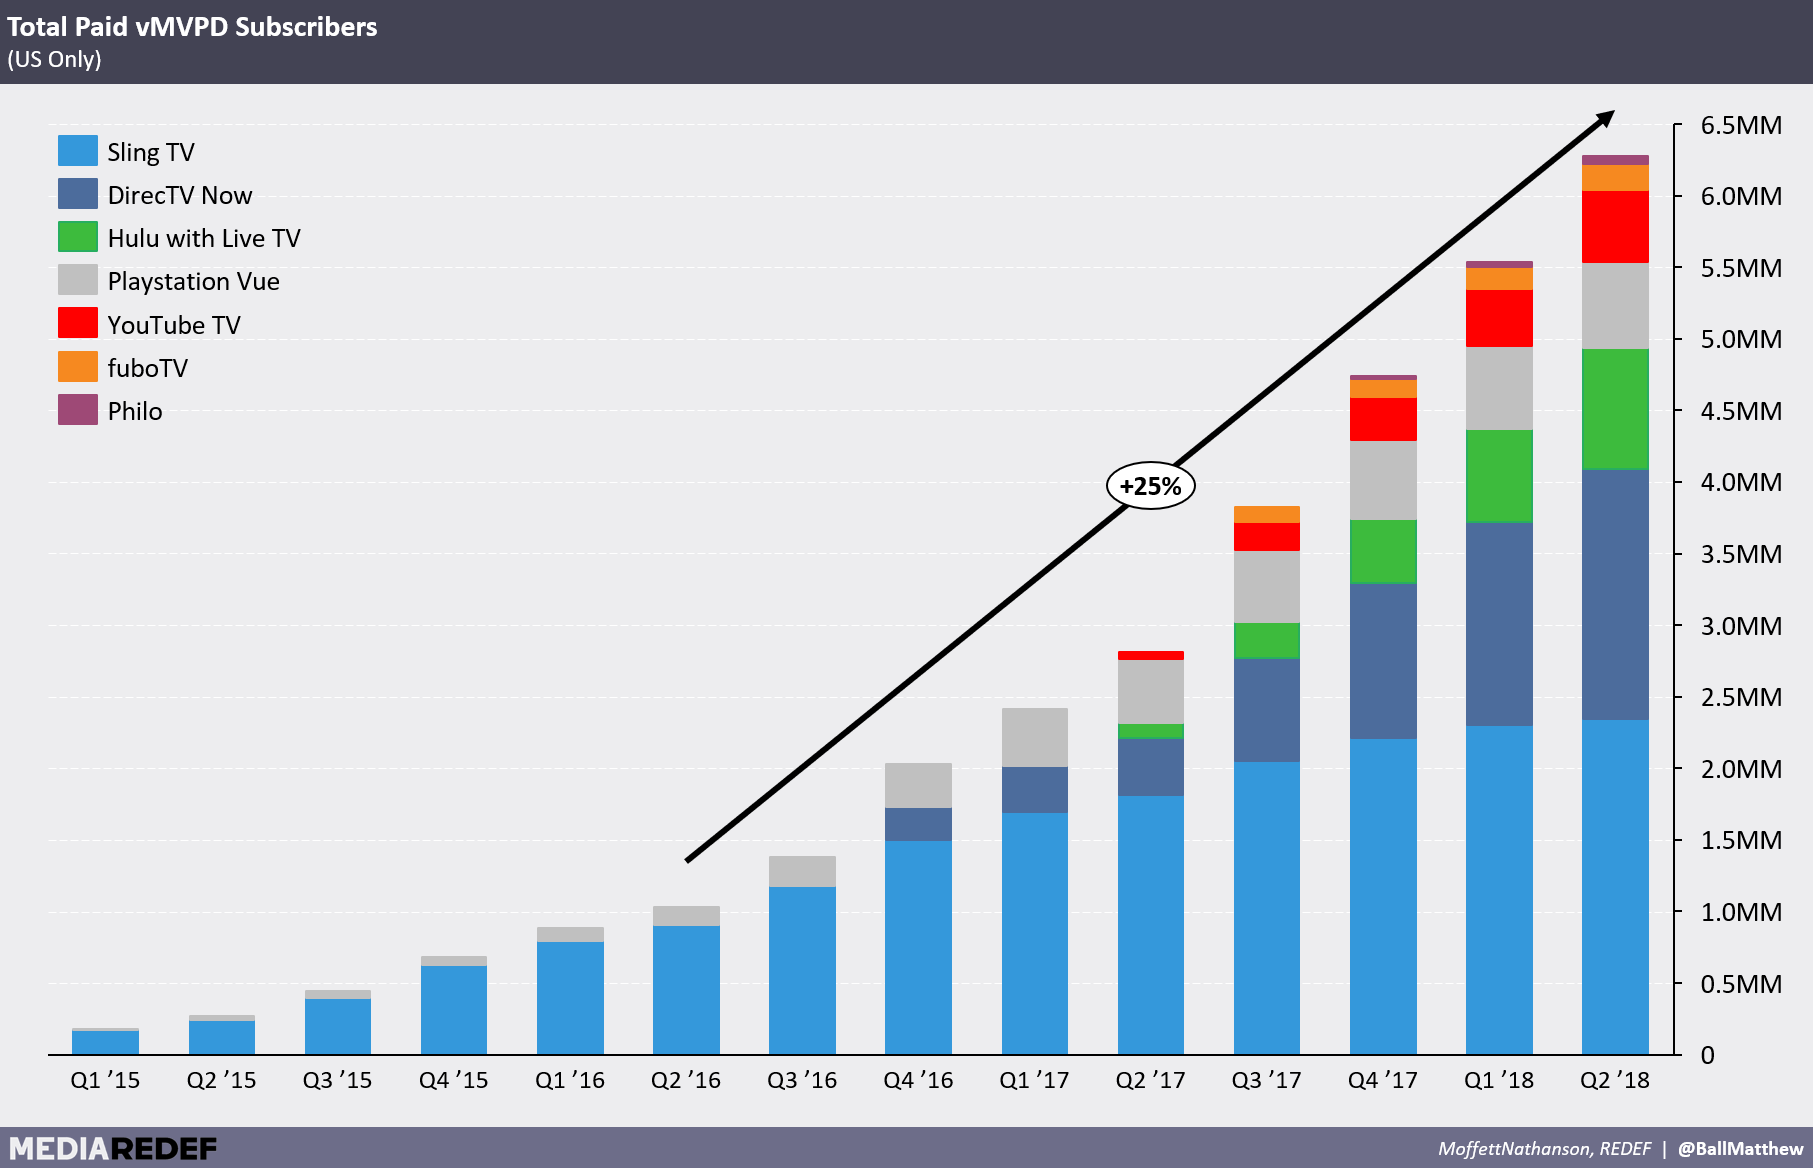
Task: Click the 6.0MM y-axis label
Action: 1741,196
